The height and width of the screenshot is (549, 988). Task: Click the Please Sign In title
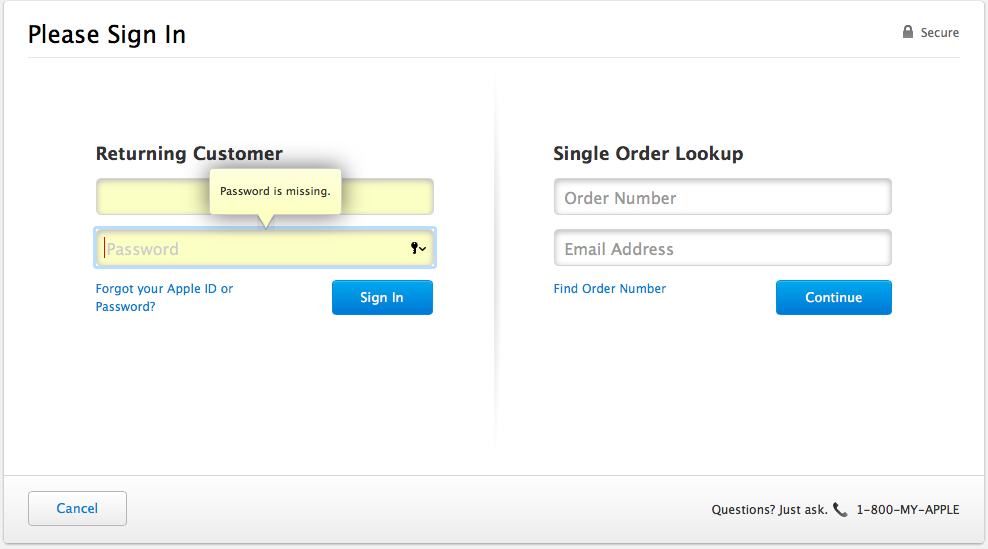point(107,35)
